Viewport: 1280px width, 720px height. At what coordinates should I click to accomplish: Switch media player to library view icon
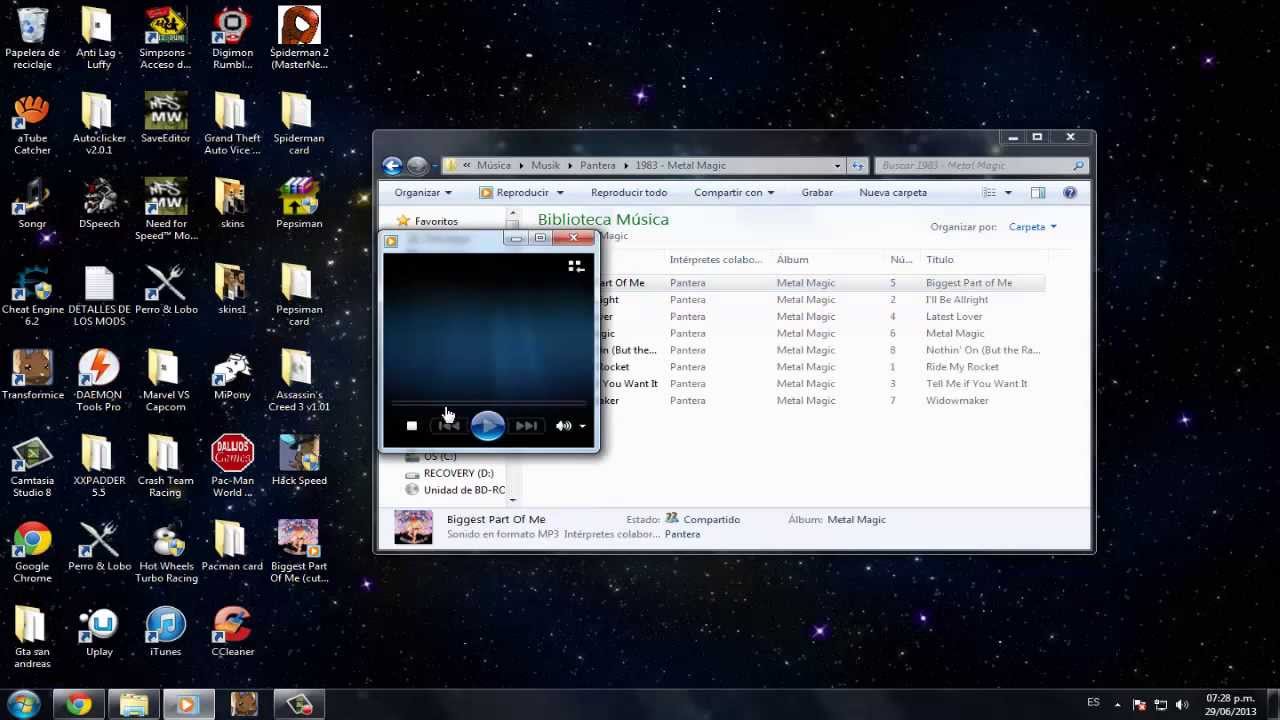(576, 266)
